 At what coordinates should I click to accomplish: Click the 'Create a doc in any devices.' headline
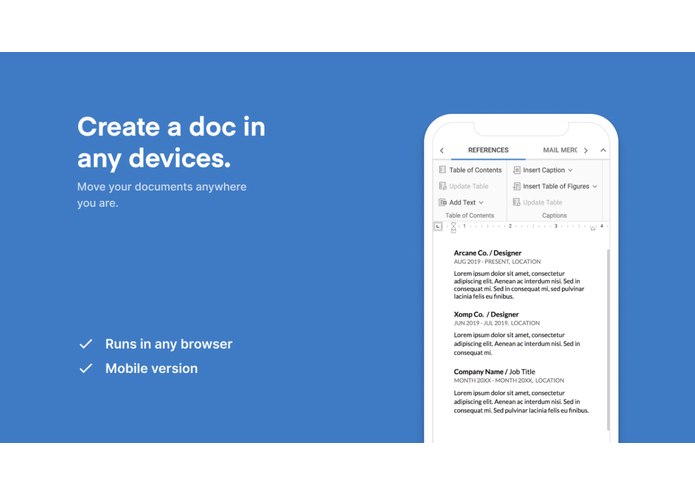coord(171,143)
